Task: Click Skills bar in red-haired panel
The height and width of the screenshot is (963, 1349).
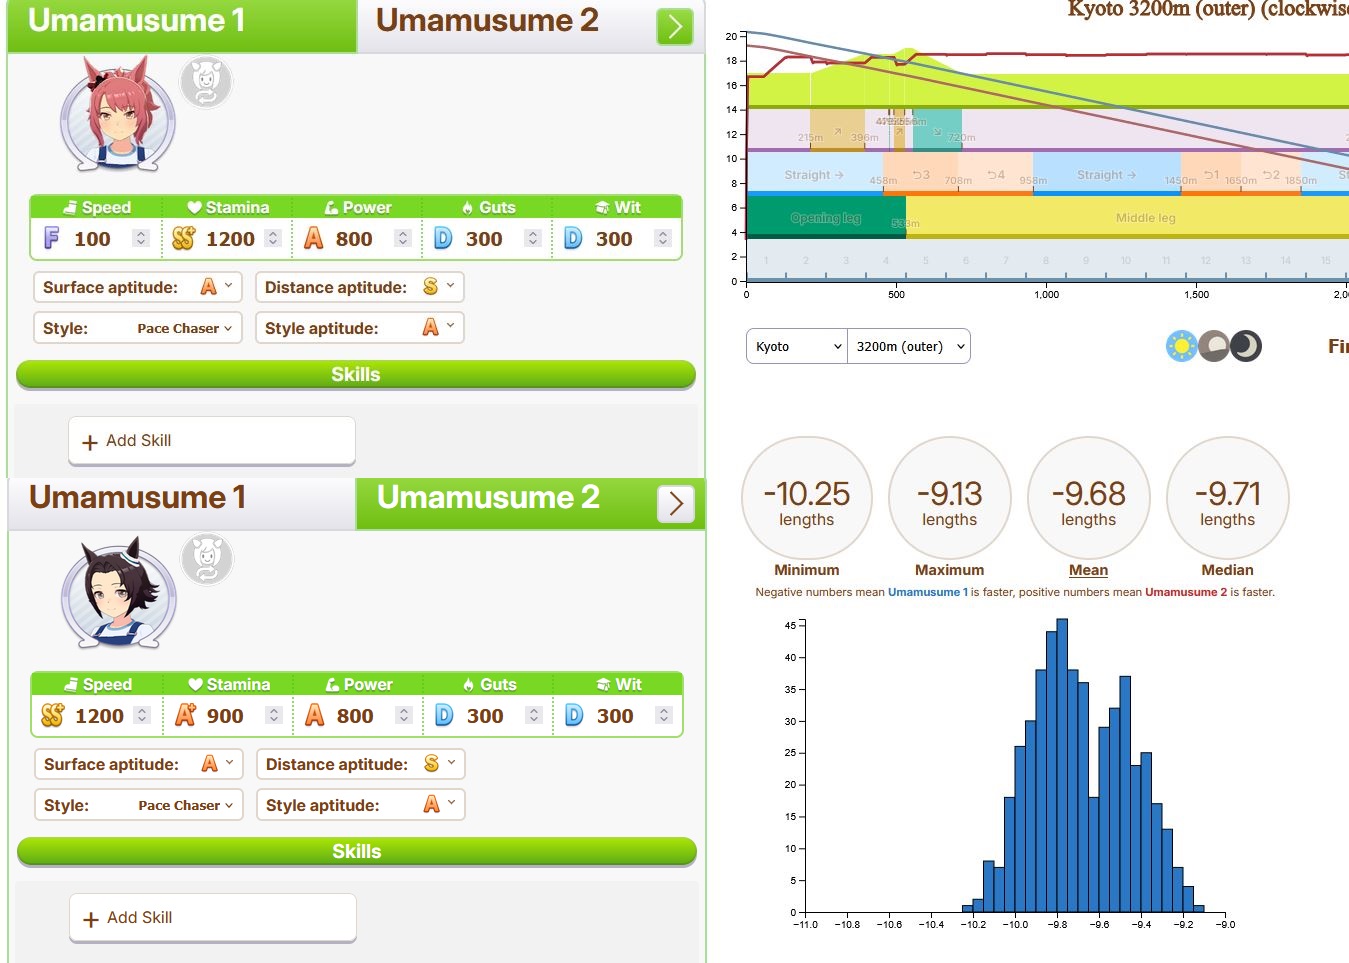Action: click(356, 375)
